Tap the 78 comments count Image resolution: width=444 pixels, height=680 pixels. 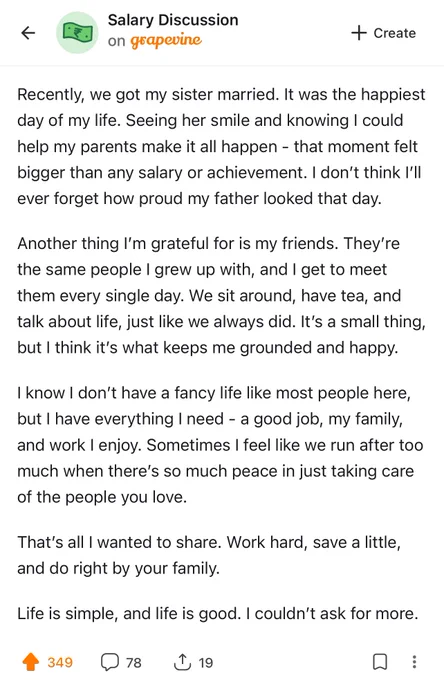pos(134,663)
